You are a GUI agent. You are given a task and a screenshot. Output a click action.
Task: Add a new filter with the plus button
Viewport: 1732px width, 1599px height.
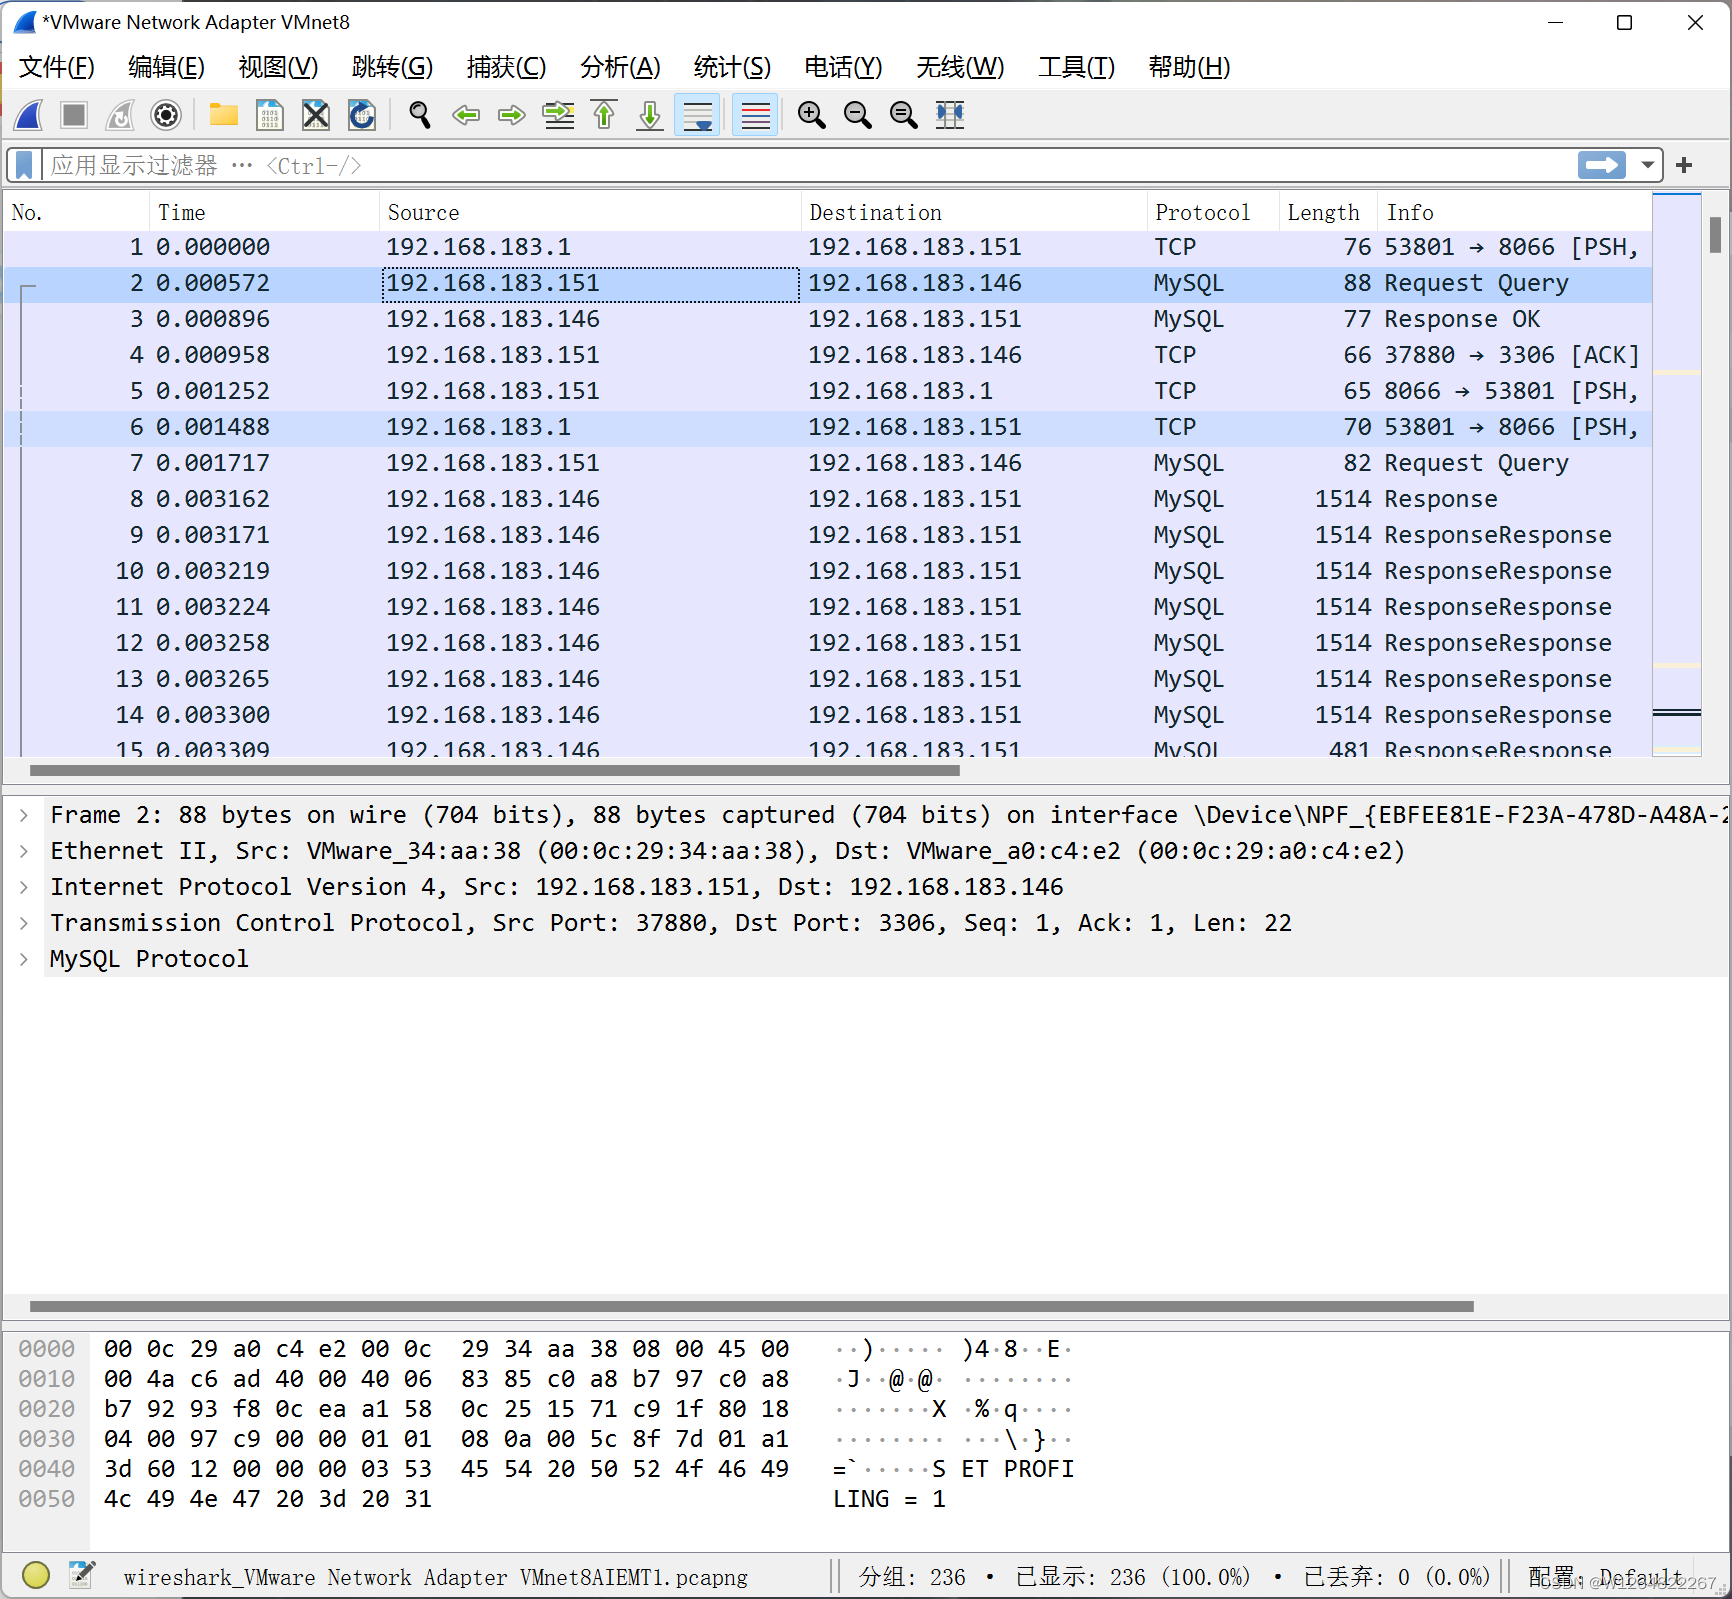(1684, 165)
